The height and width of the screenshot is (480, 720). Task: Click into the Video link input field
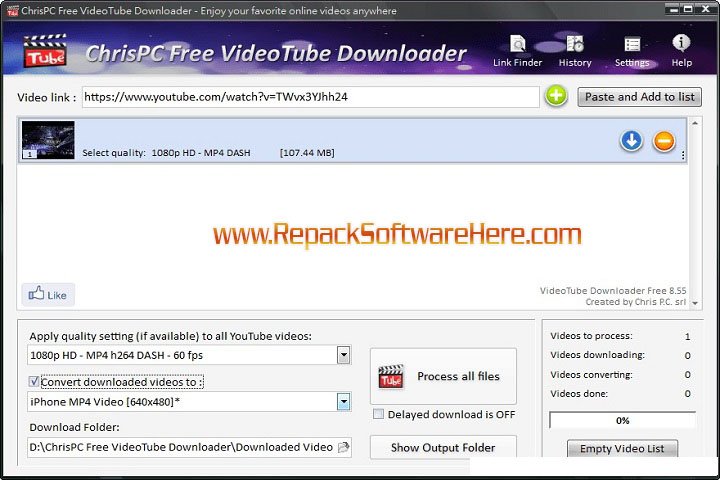(311, 97)
